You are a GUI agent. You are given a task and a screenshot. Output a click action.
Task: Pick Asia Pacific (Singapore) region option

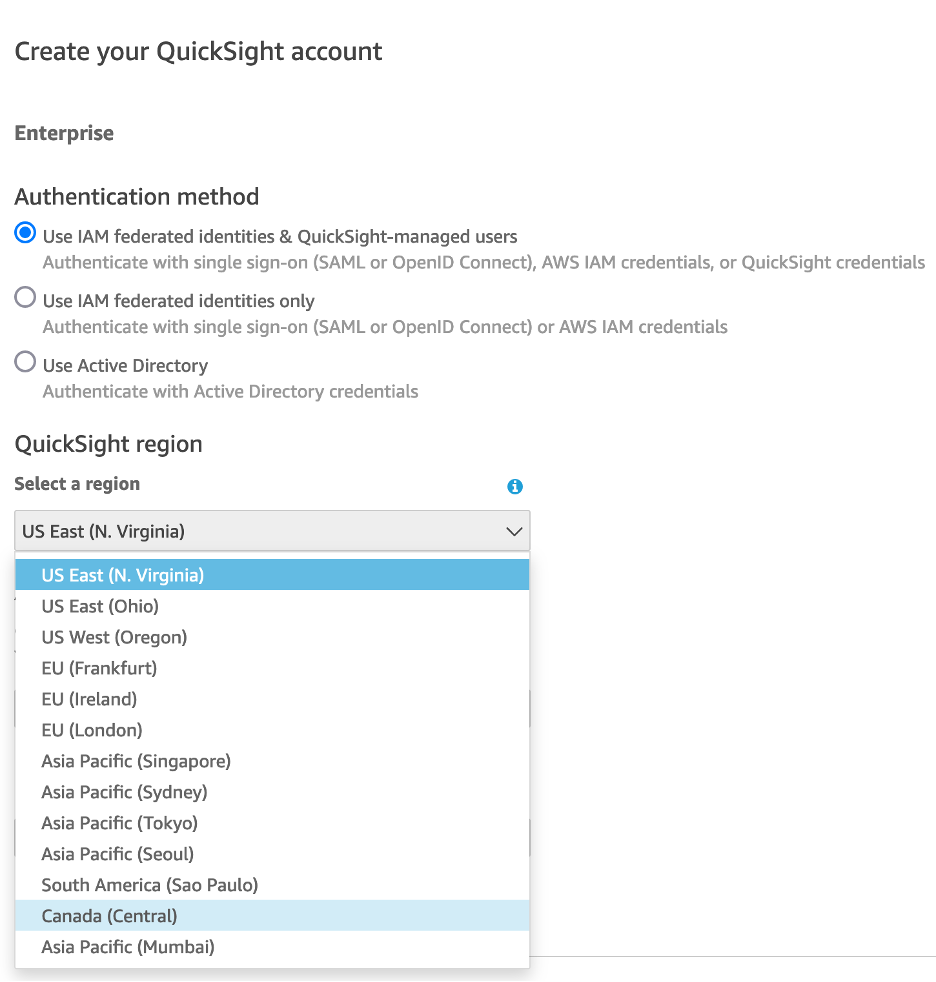135,761
